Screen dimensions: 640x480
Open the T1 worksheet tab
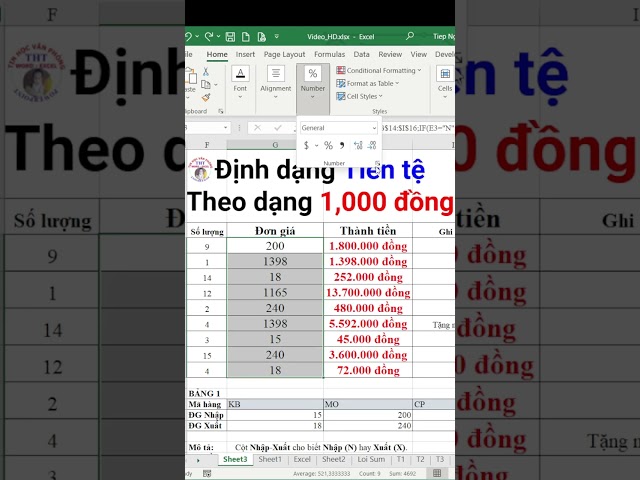click(401, 459)
